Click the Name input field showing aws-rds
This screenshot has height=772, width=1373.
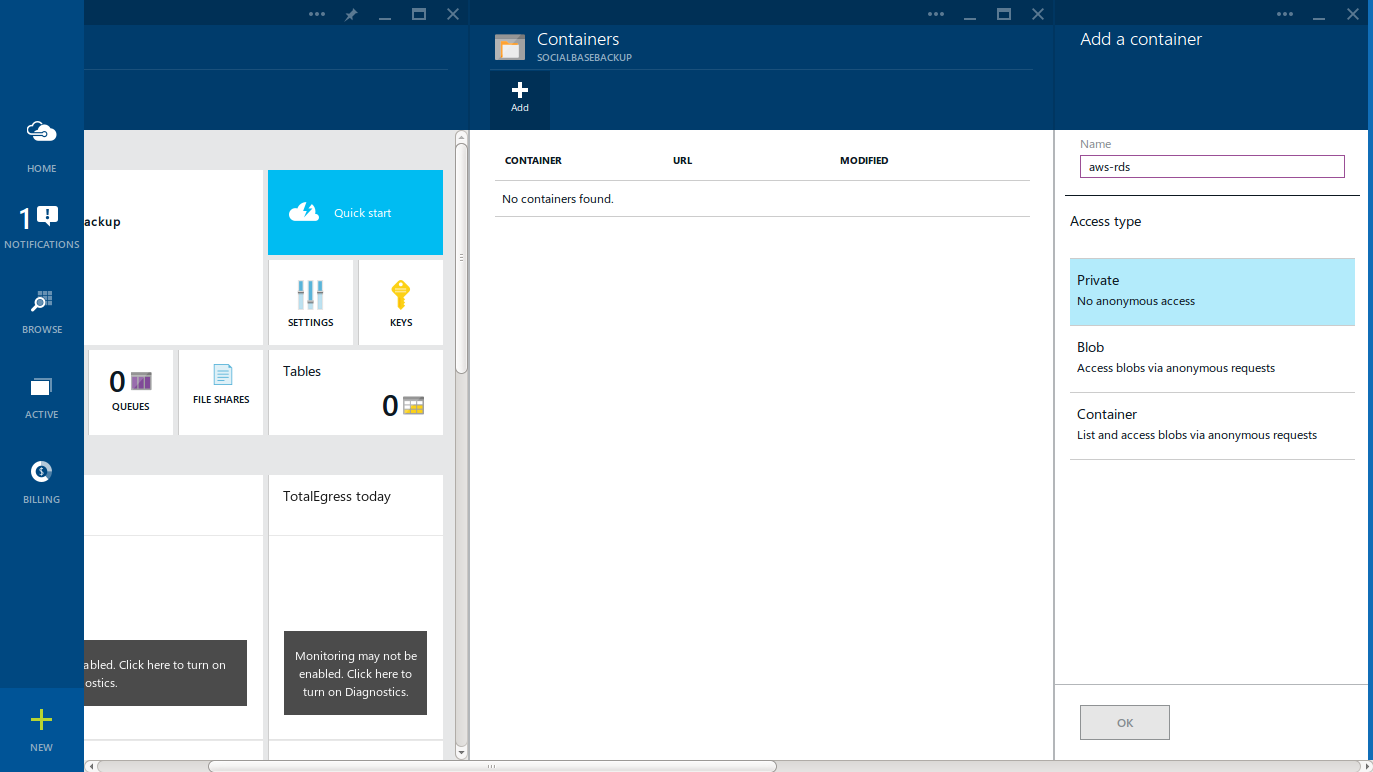click(x=1212, y=167)
